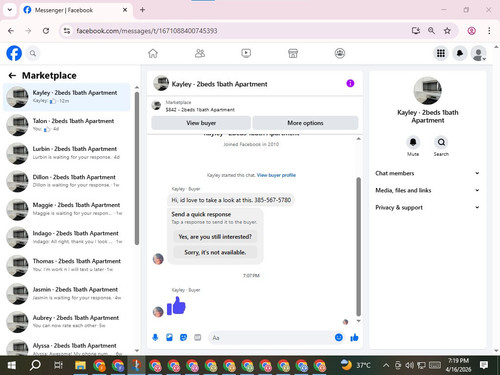Send a thumbs-up like from composer
The image size is (500, 375).
tap(354, 338)
